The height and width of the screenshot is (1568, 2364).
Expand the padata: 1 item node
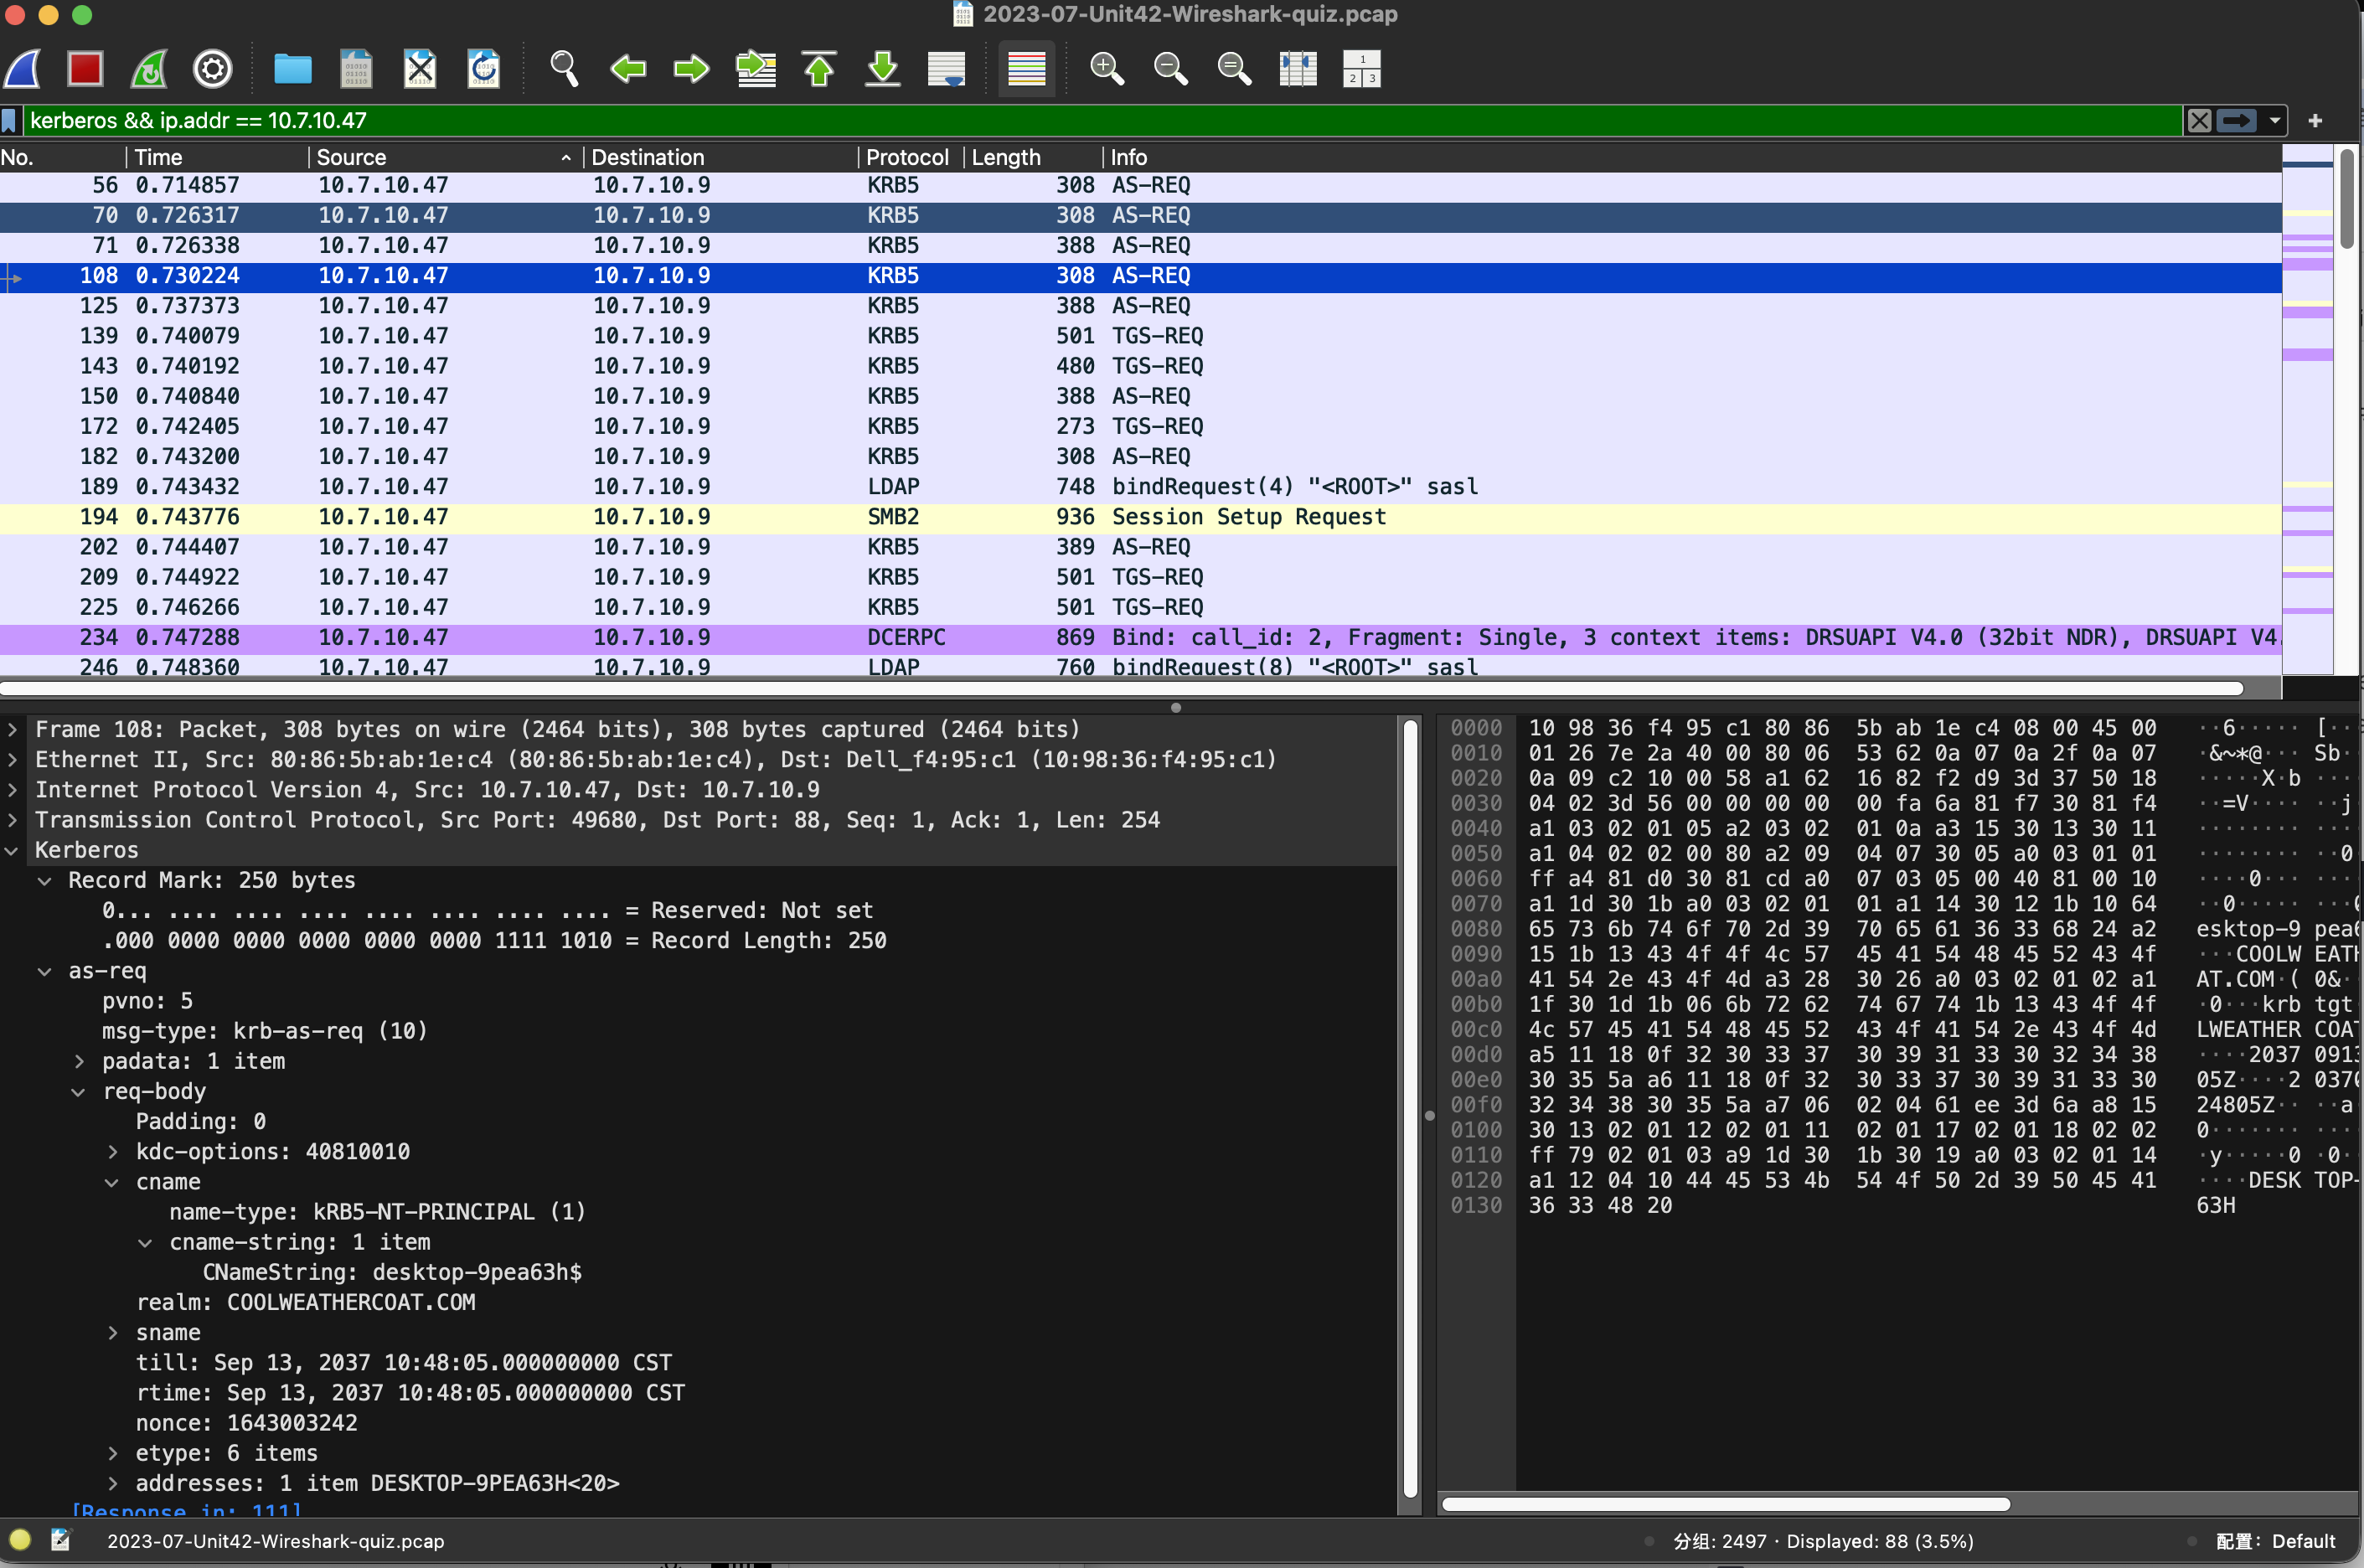pos(80,1061)
